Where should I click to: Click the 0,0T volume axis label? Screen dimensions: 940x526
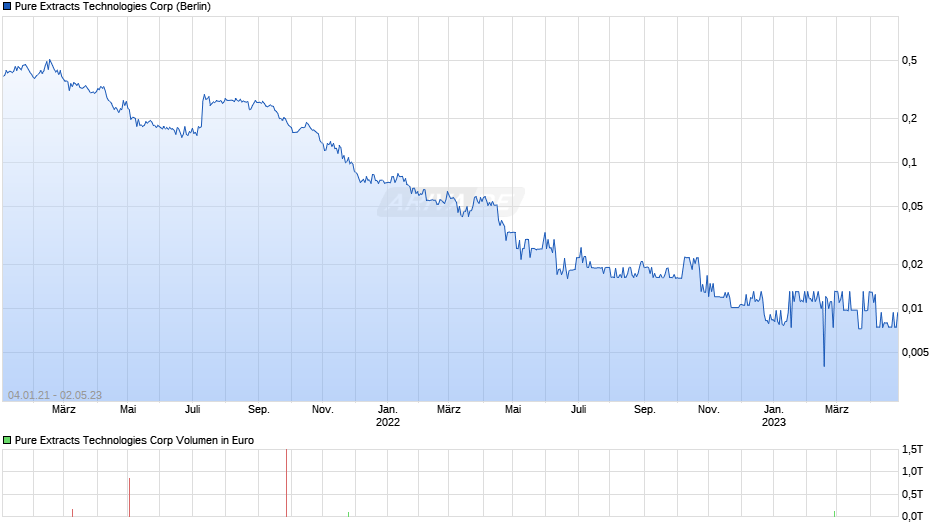[x=912, y=516]
